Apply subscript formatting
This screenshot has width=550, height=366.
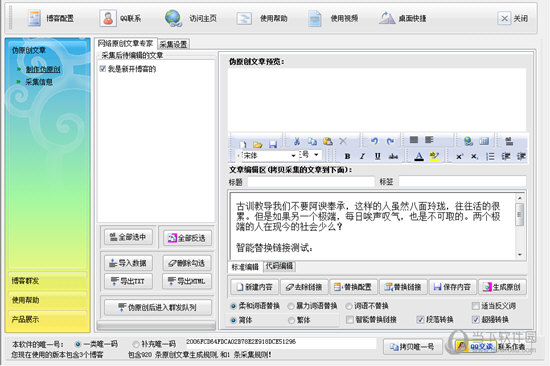click(474, 156)
